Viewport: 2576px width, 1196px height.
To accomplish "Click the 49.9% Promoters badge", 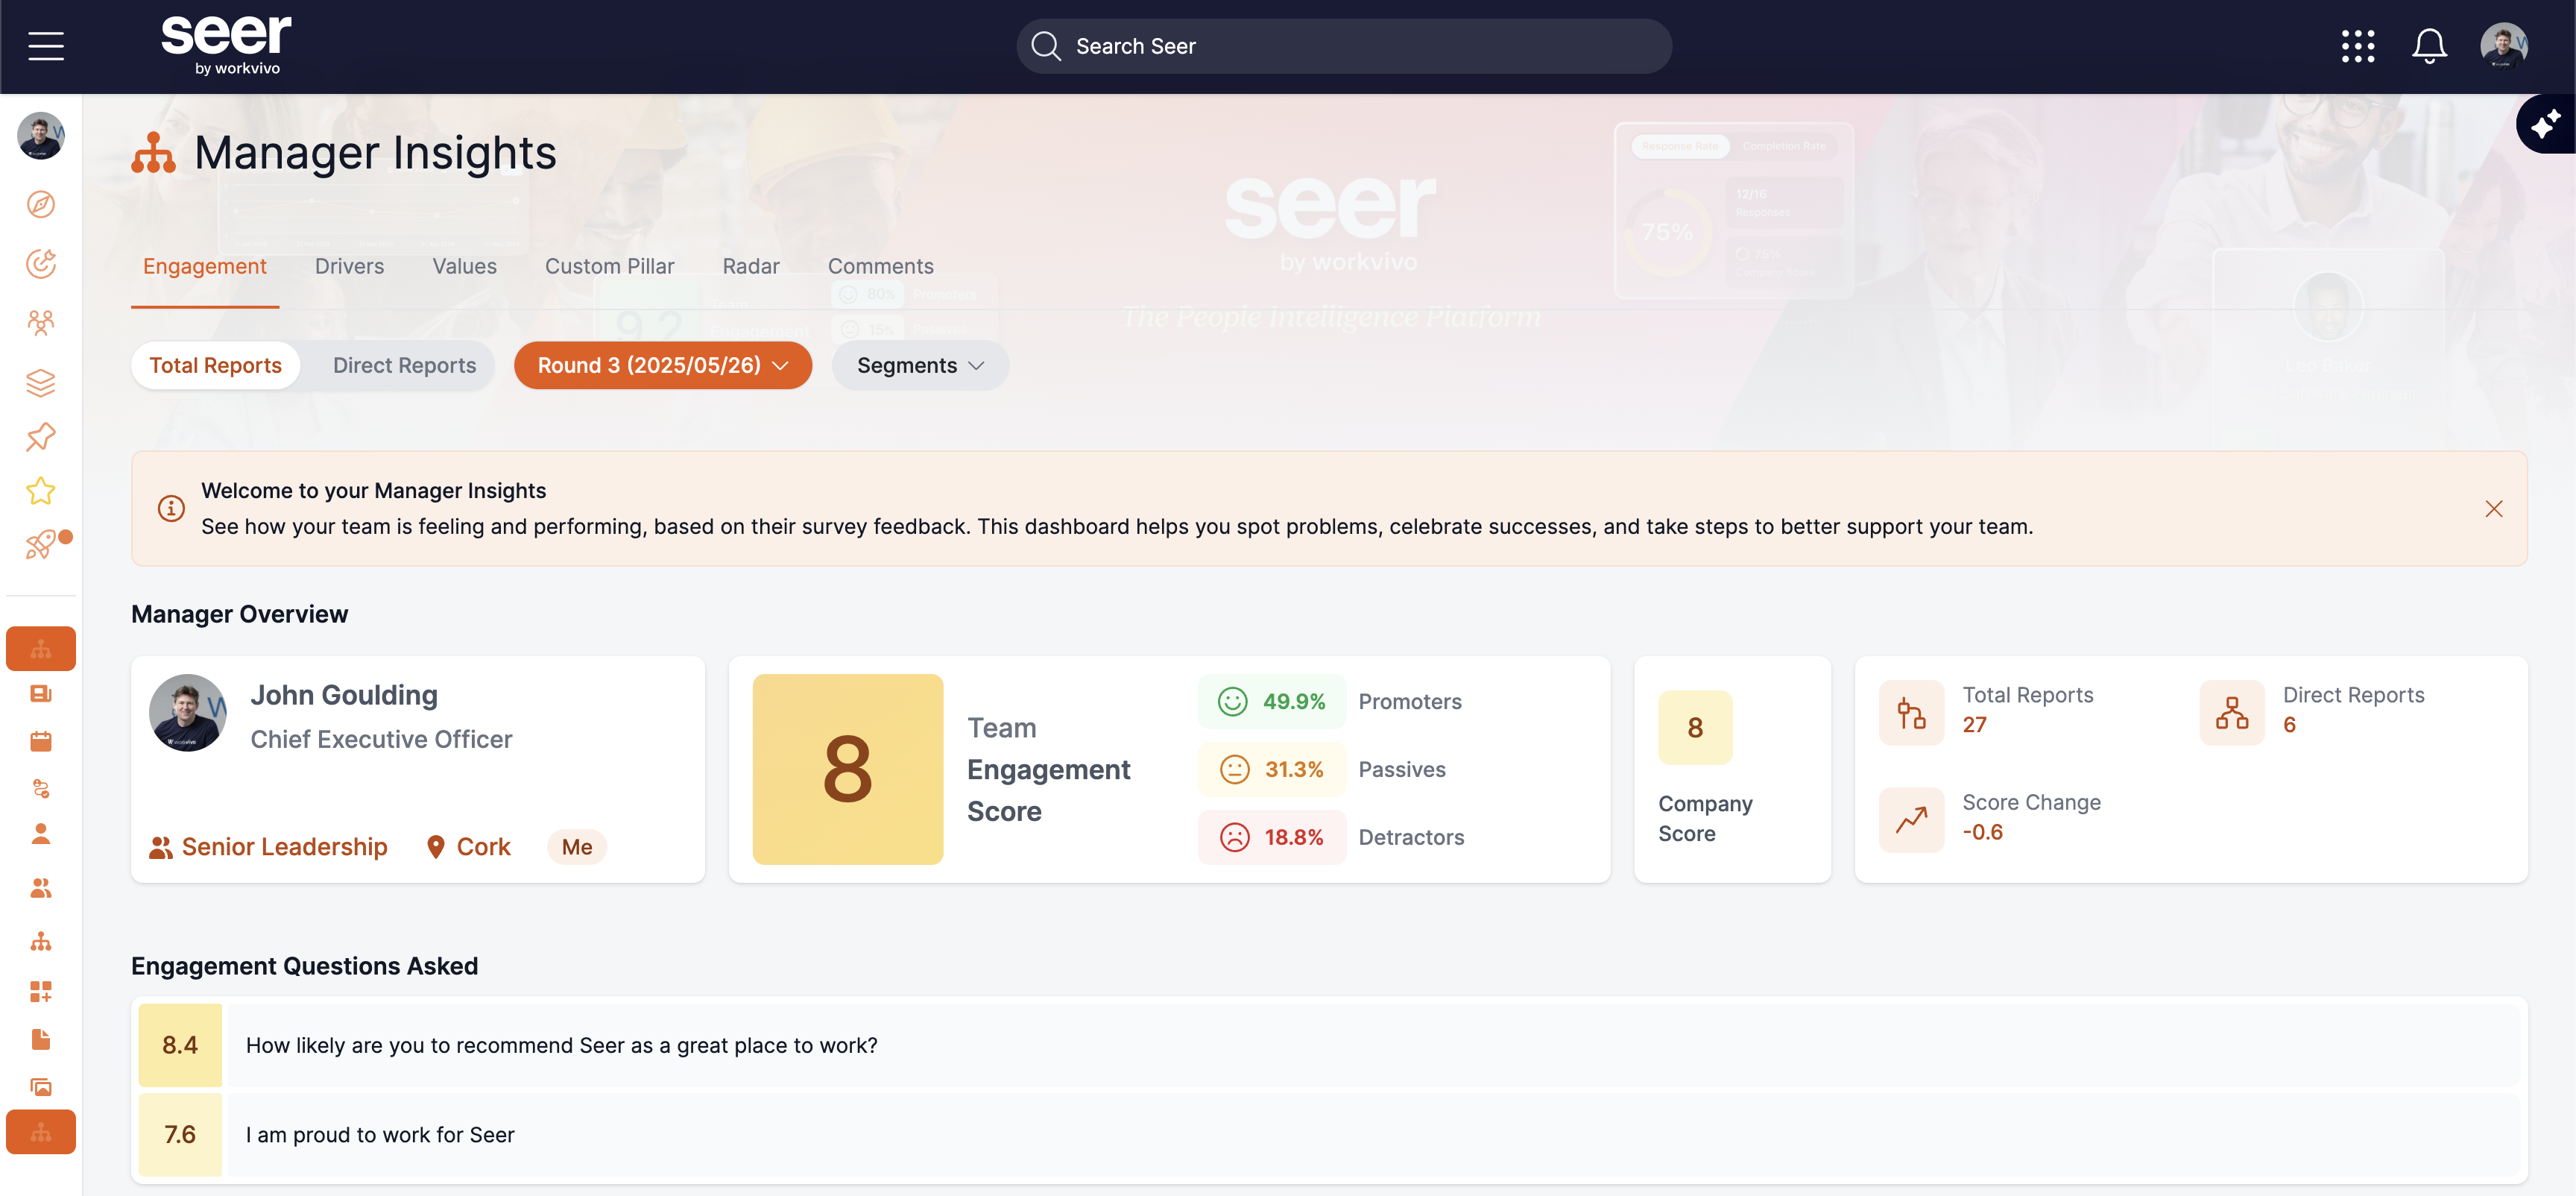I will (1272, 701).
